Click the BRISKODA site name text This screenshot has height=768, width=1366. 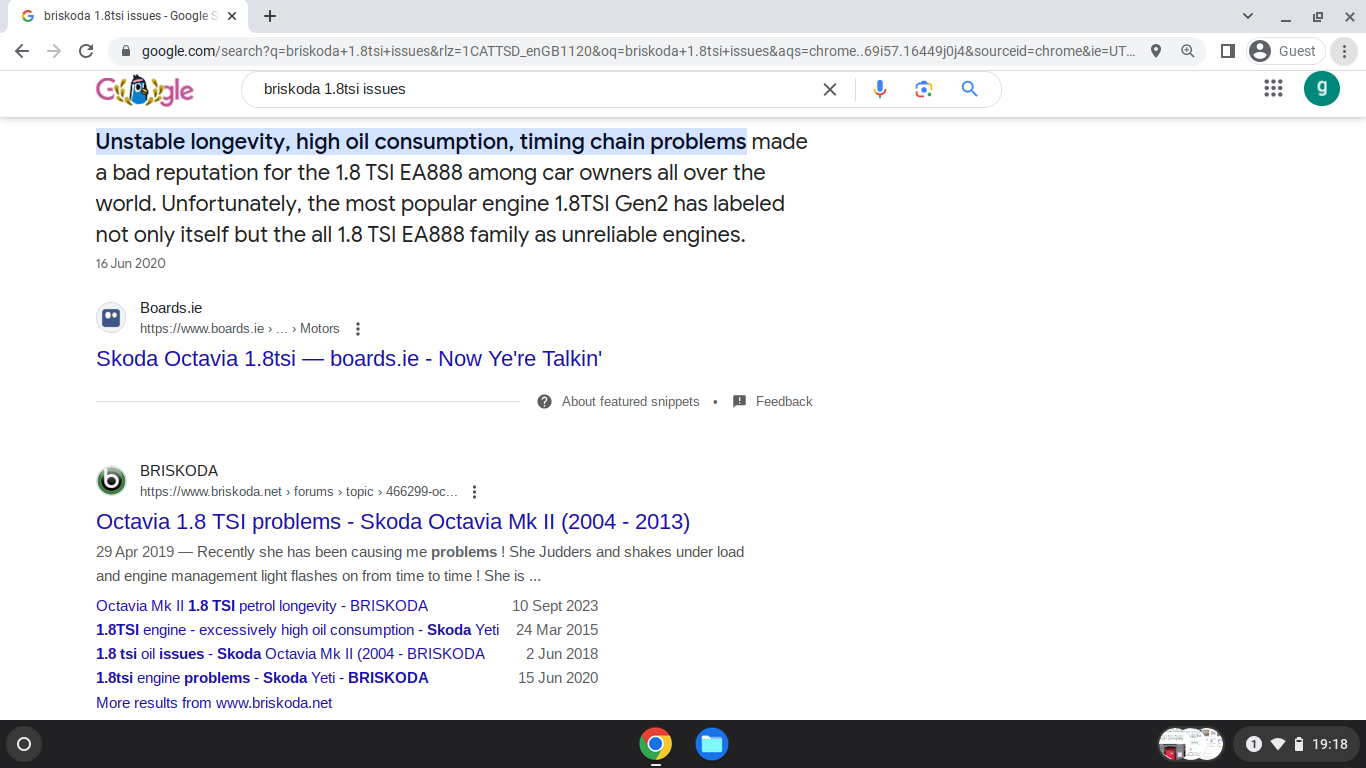point(179,471)
